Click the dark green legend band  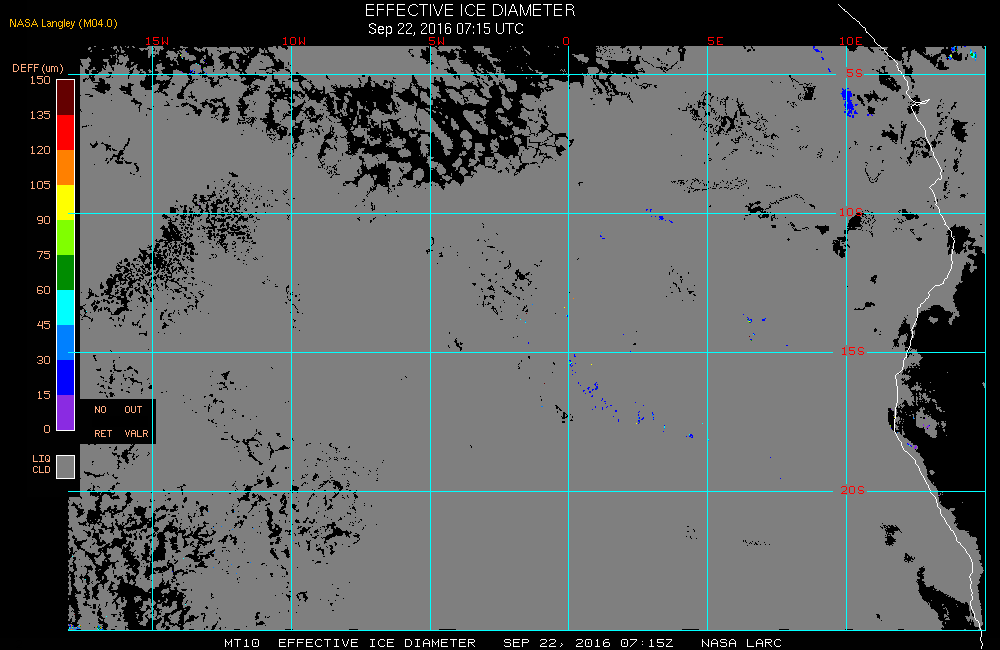click(66, 272)
